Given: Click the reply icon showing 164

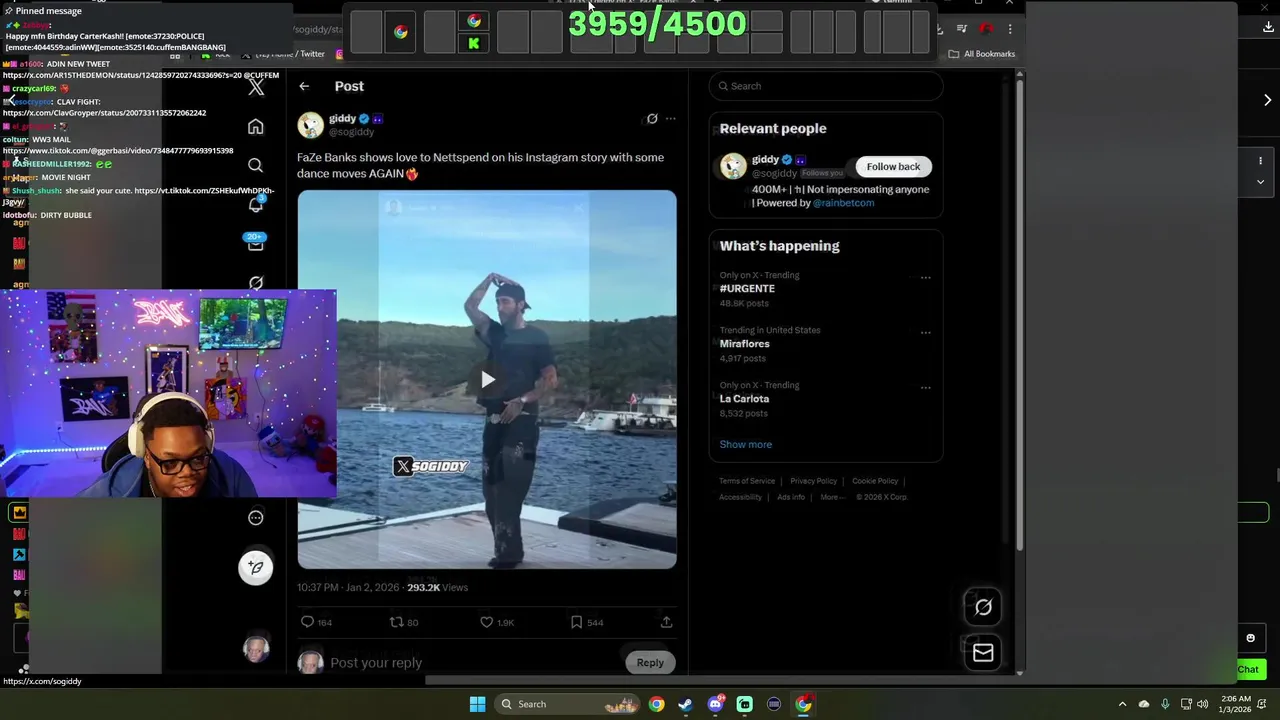Looking at the screenshot, I should pyautogui.click(x=316, y=622).
